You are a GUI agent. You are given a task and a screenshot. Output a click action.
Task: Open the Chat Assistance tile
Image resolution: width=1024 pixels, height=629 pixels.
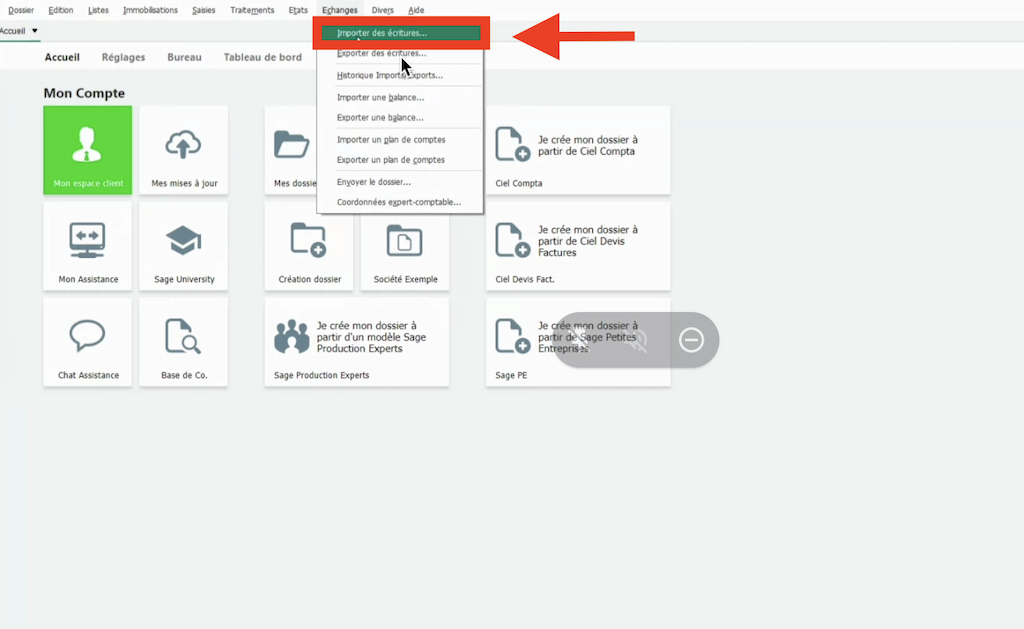tap(88, 342)
